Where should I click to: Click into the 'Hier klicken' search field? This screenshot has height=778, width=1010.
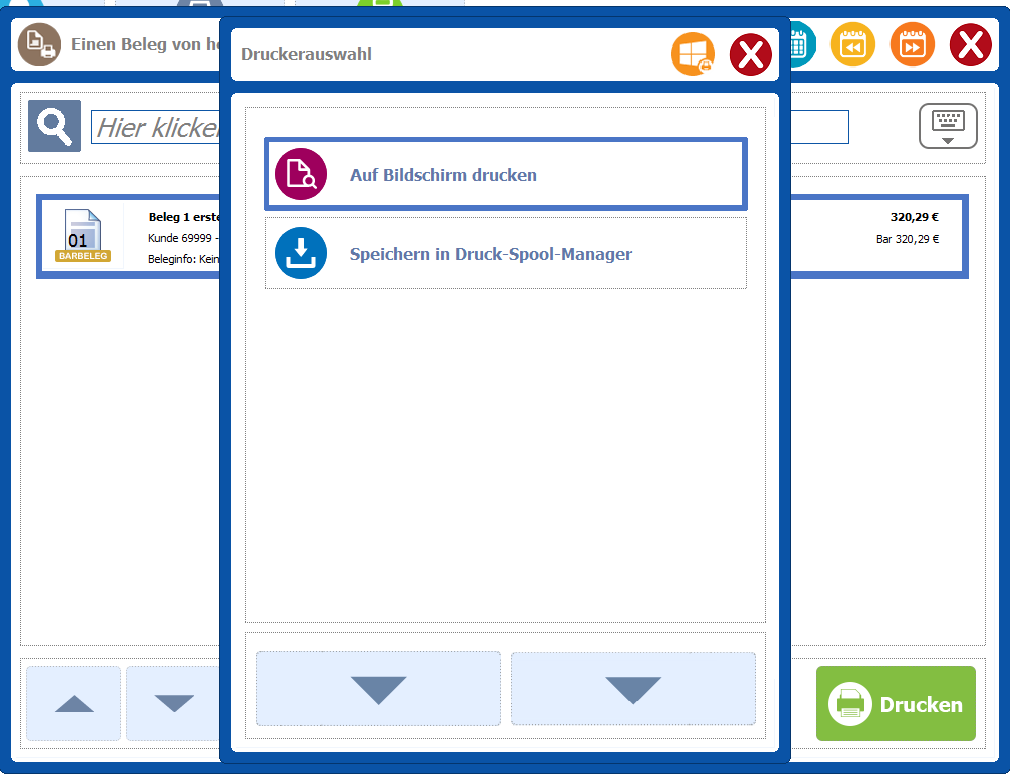155,127
